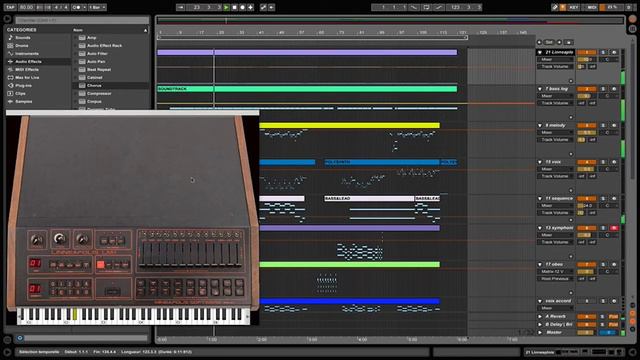Toggle the Punch-In switch
The image size is (640, 360).
click(x=413, y=7)
